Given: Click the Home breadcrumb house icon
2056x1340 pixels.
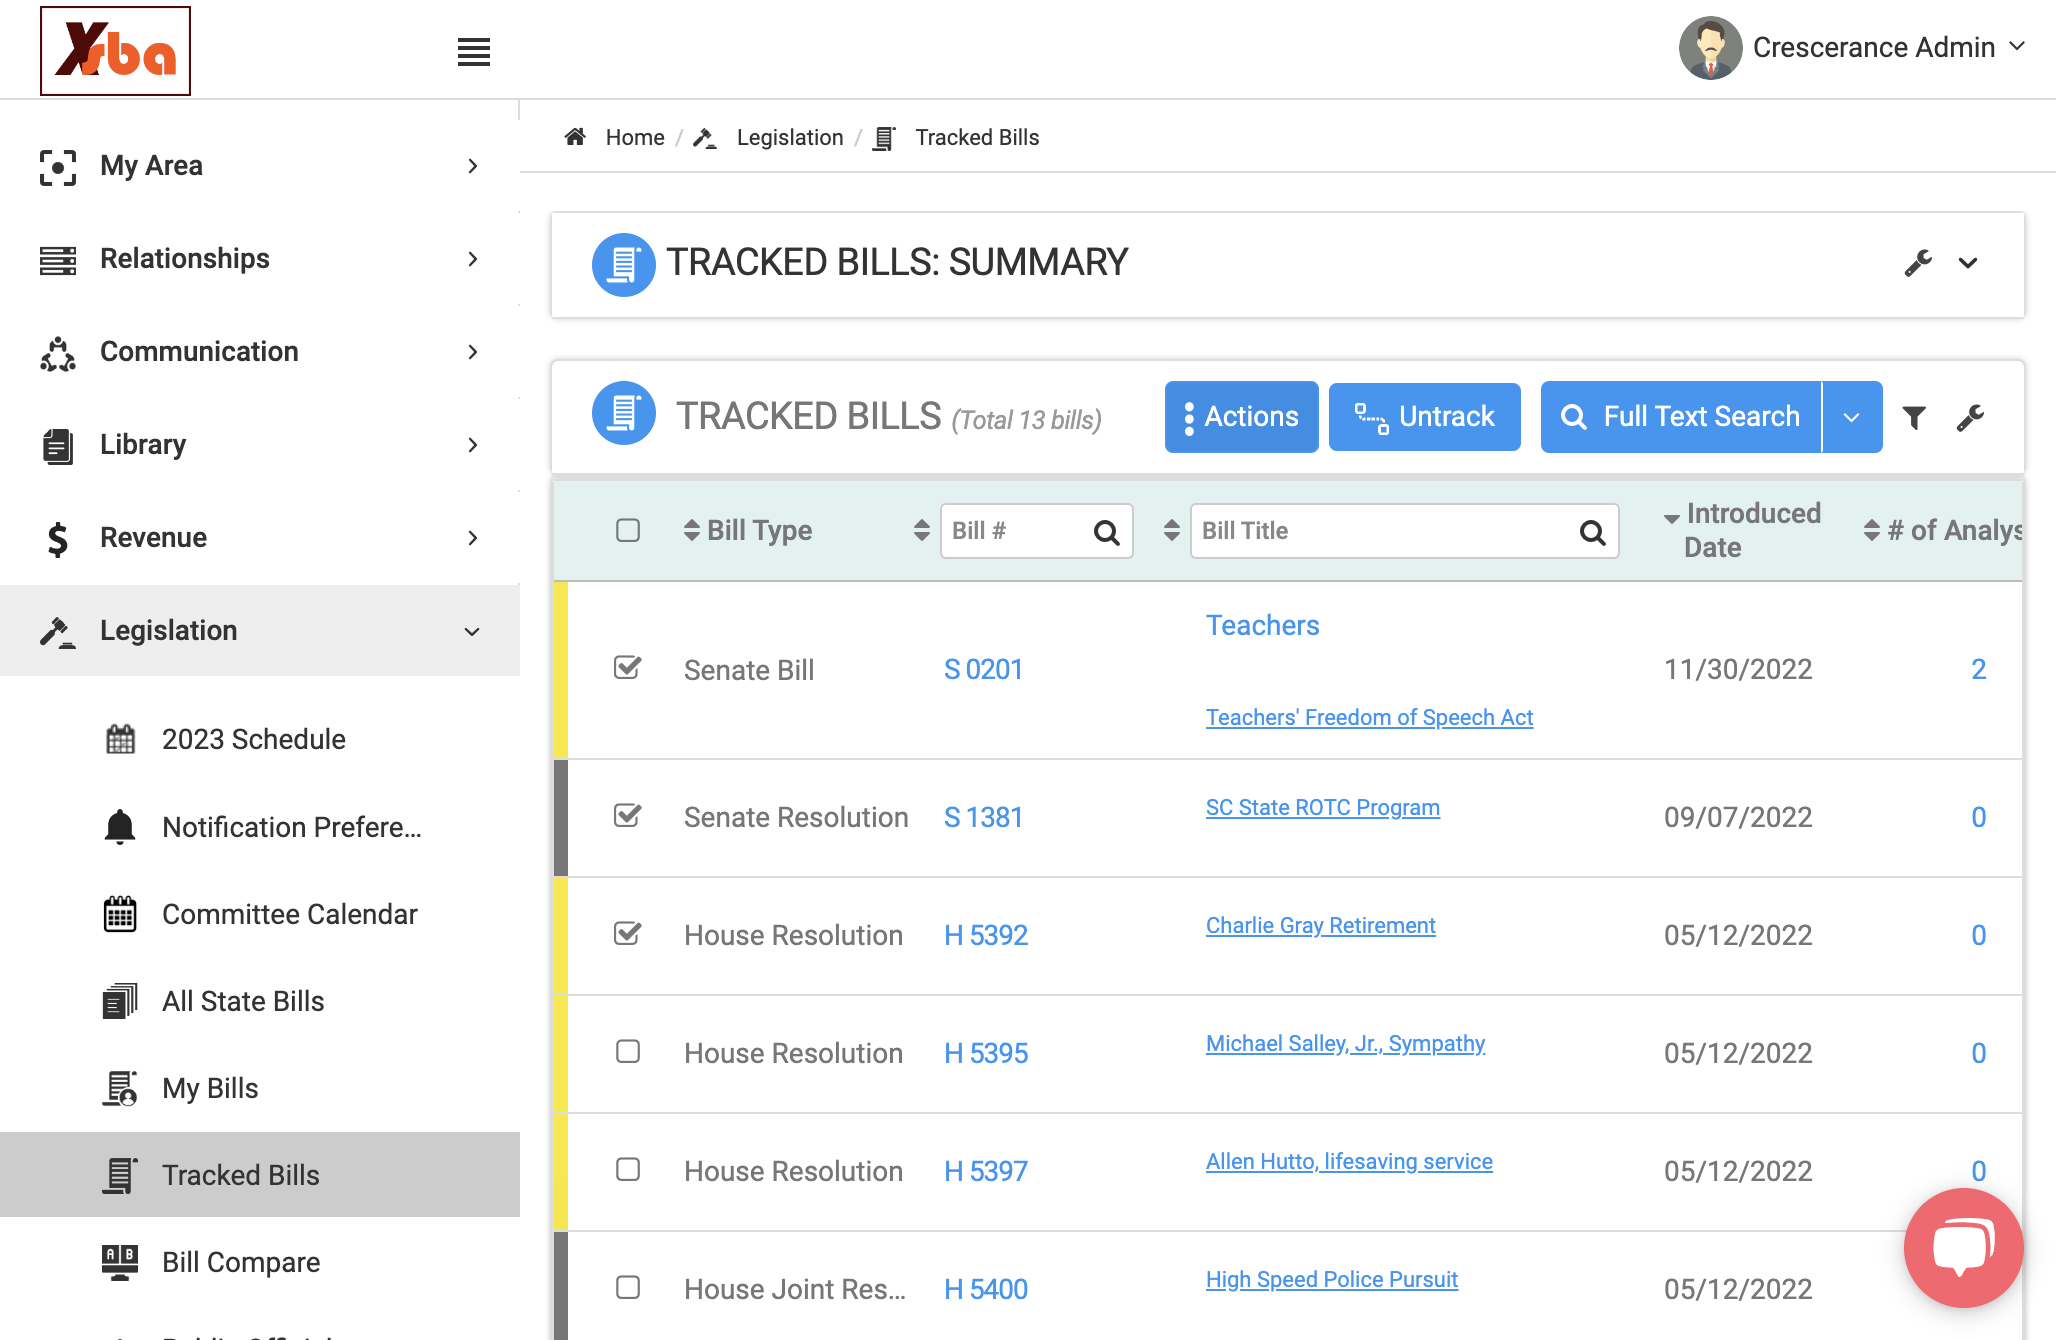Looking at the screenshot, I should pyautogui.click(x=575, y=137).
